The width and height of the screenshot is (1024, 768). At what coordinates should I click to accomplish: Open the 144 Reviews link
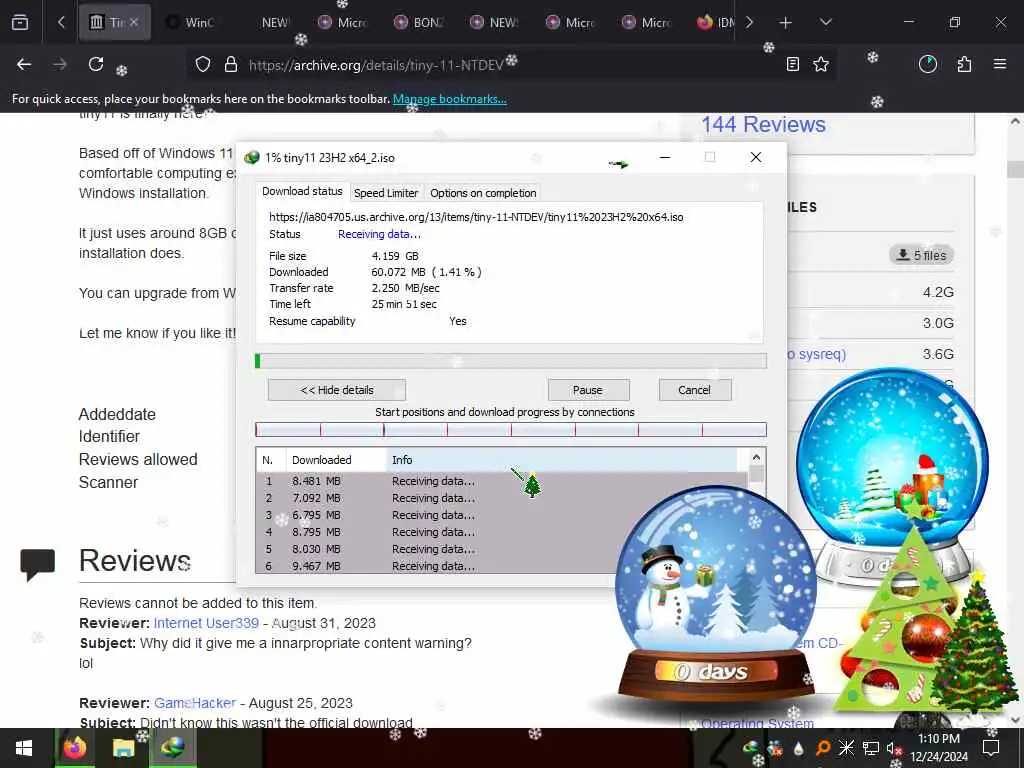763,124
